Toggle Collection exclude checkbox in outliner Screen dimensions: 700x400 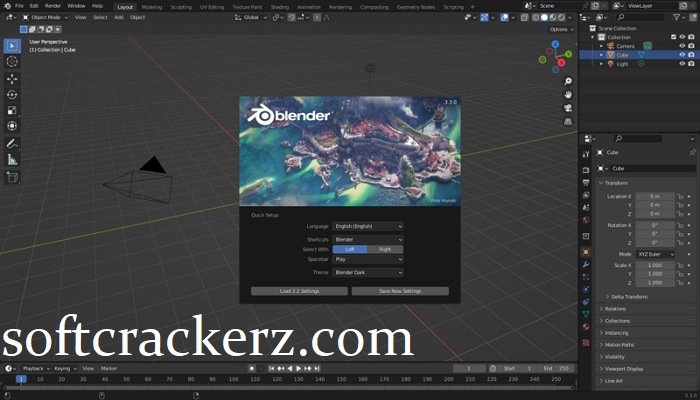coord(674,37)
